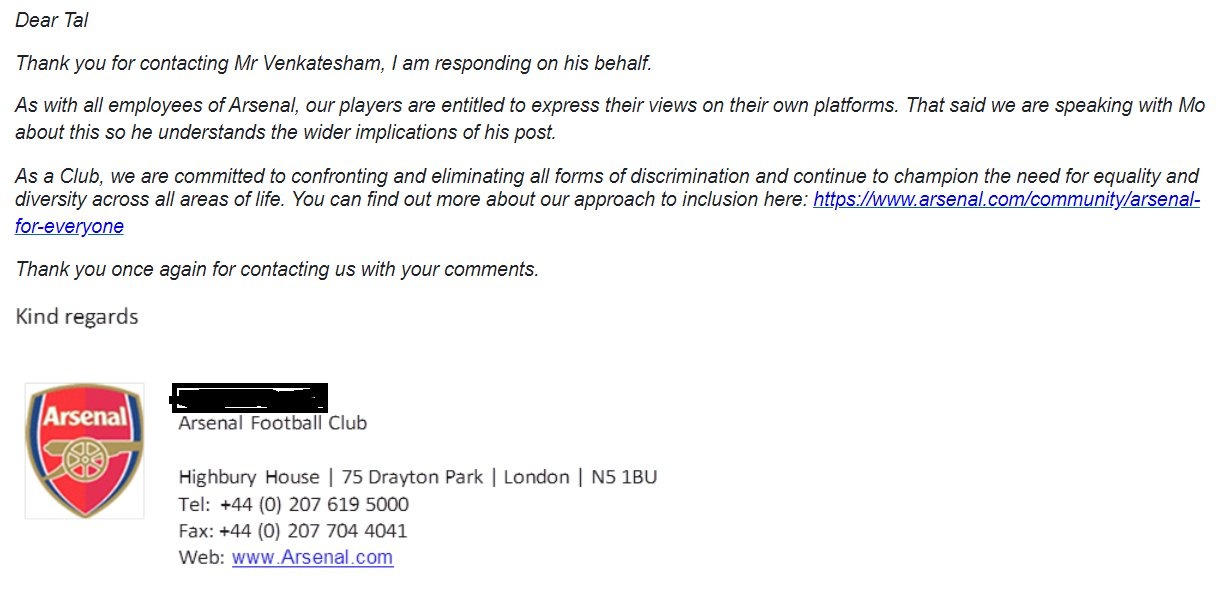Click the Arsenal crest logo
1229x604 pixels.
click(85, 450)
